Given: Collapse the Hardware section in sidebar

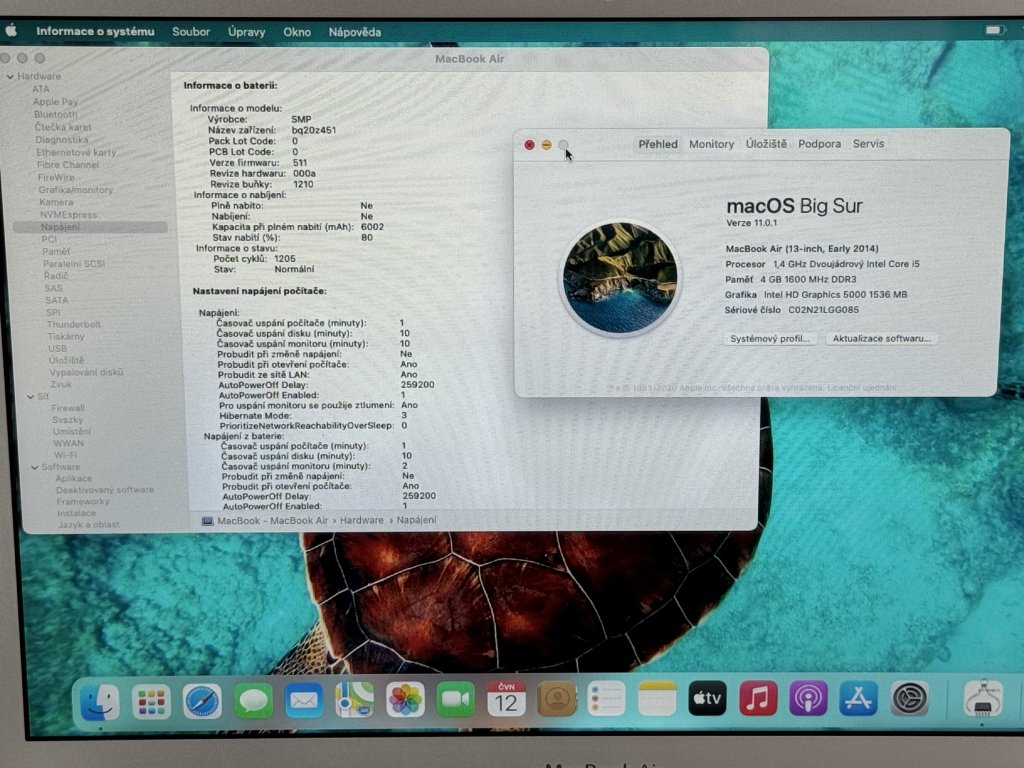Looking at the screenshot, I should pyautogui.click(x=10, y=76).
